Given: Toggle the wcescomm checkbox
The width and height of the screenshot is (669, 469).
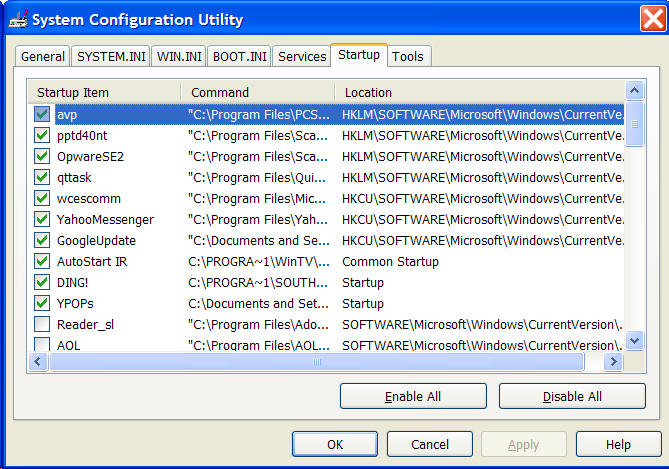Looking at the screenshot, I should tap(42, 198).
